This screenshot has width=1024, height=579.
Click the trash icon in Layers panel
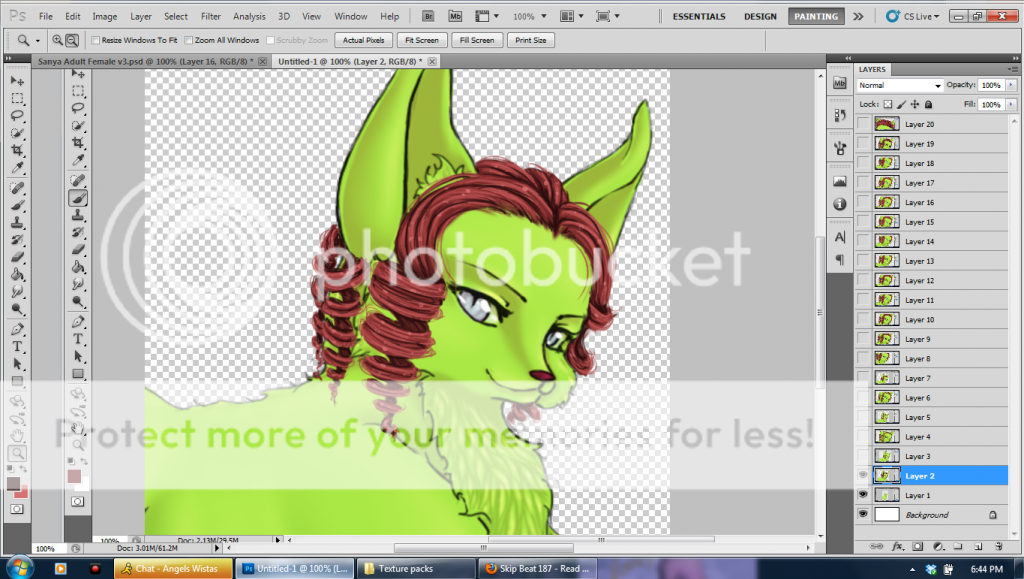[x=997, y=546]
